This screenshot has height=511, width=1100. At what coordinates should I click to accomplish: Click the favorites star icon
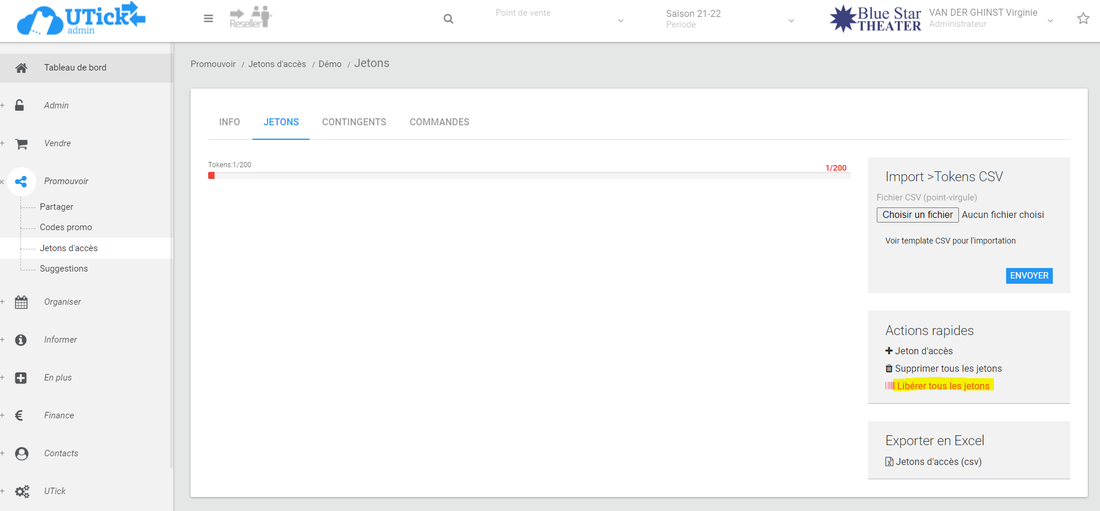tap(1083, 19)
